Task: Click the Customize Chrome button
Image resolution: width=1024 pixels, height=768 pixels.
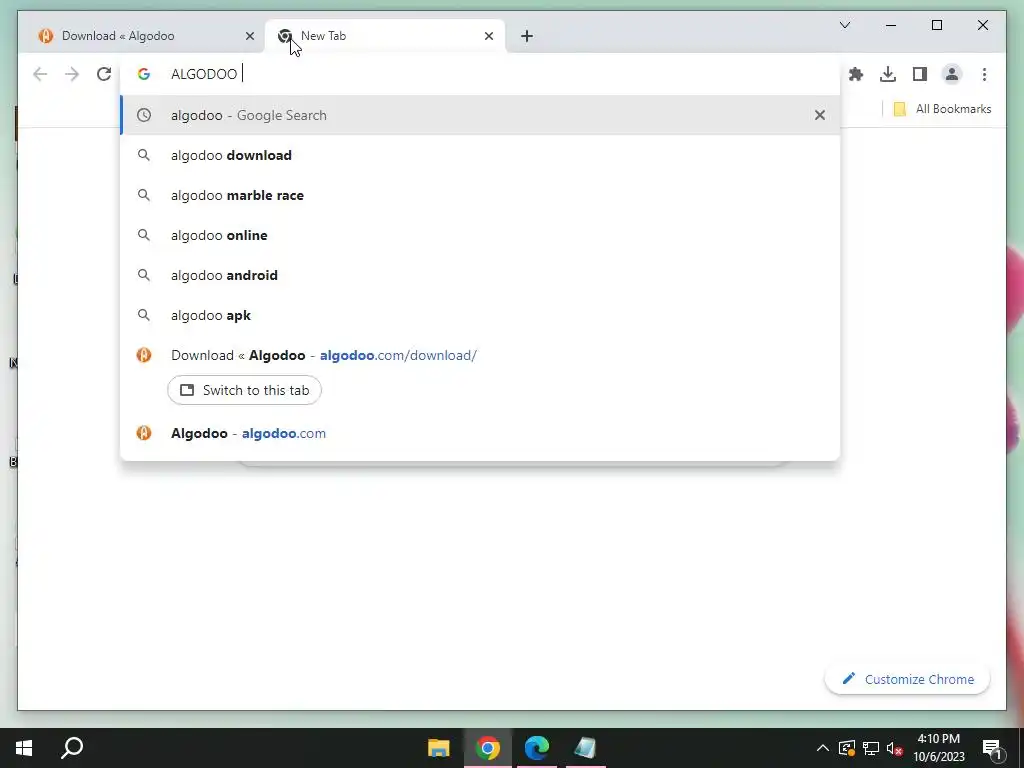Action: 908,679
